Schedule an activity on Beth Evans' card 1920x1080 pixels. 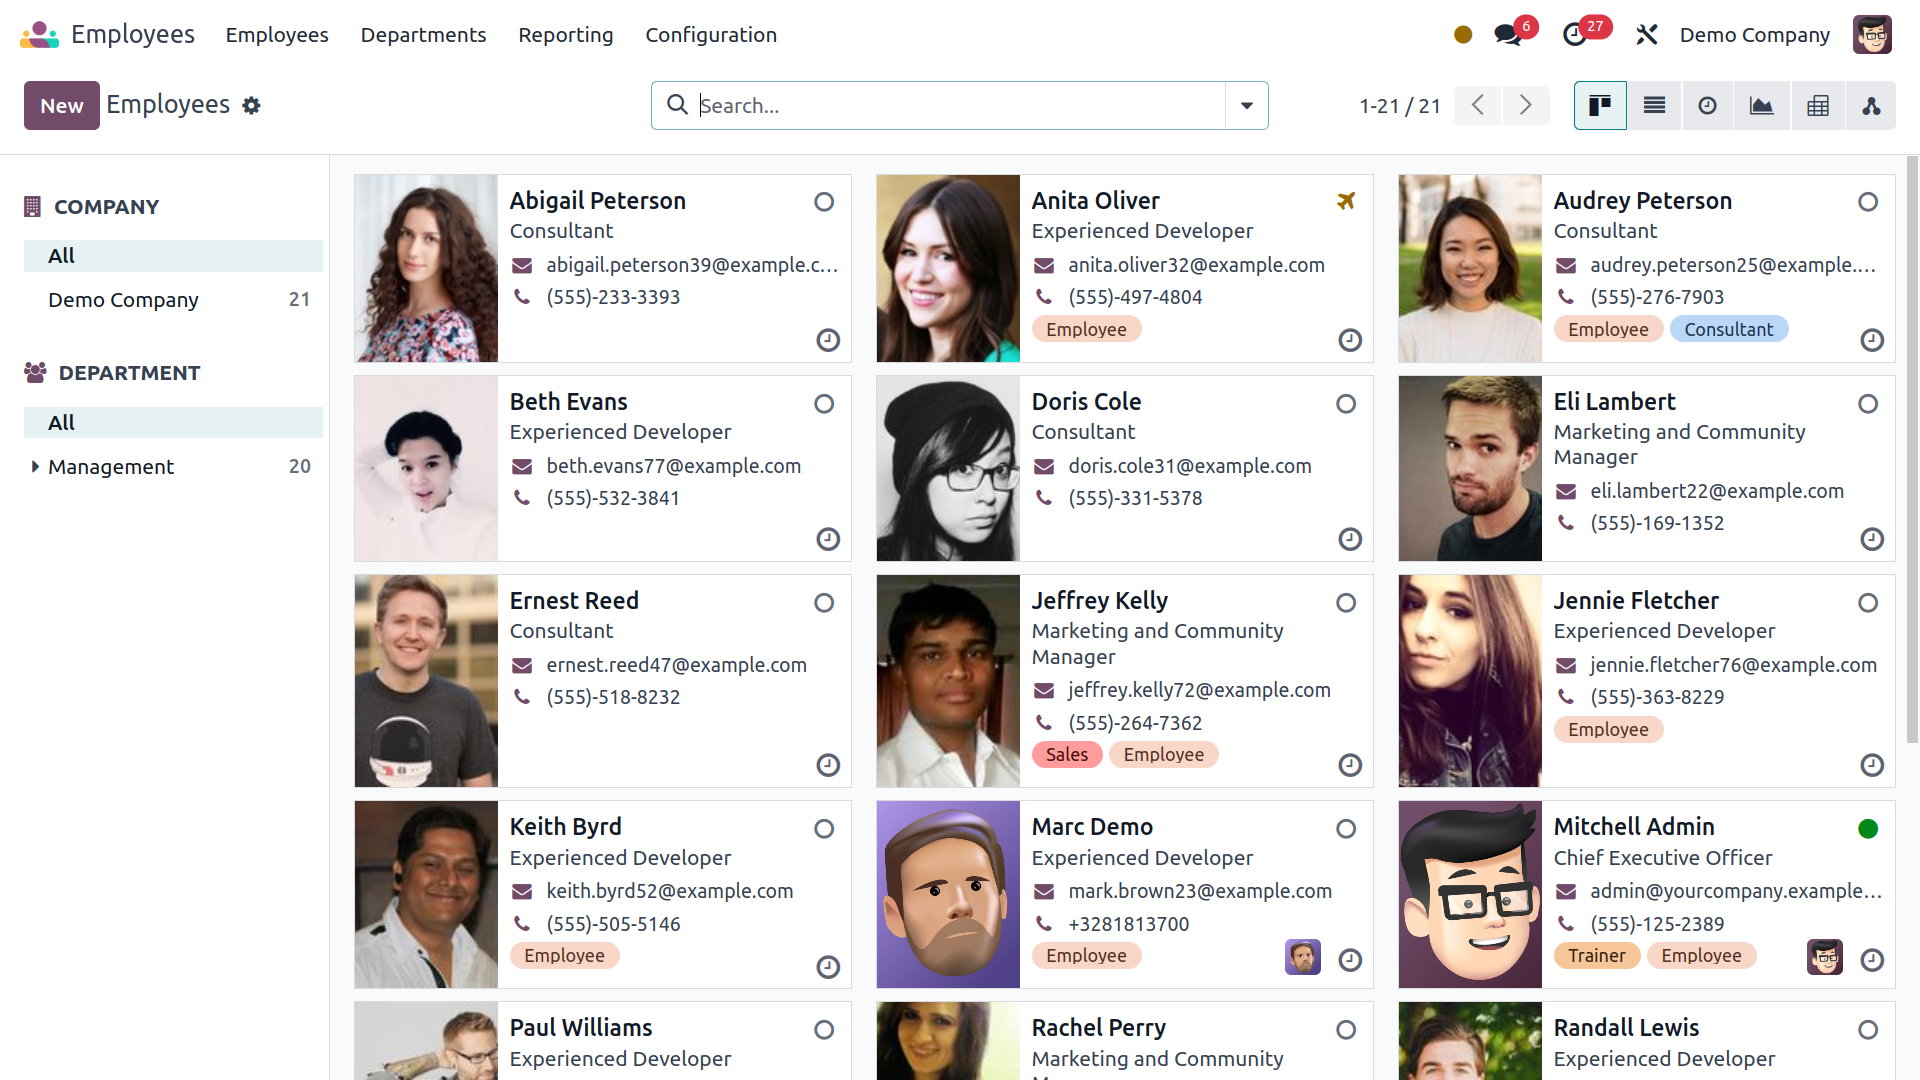[x=827, y=539]
